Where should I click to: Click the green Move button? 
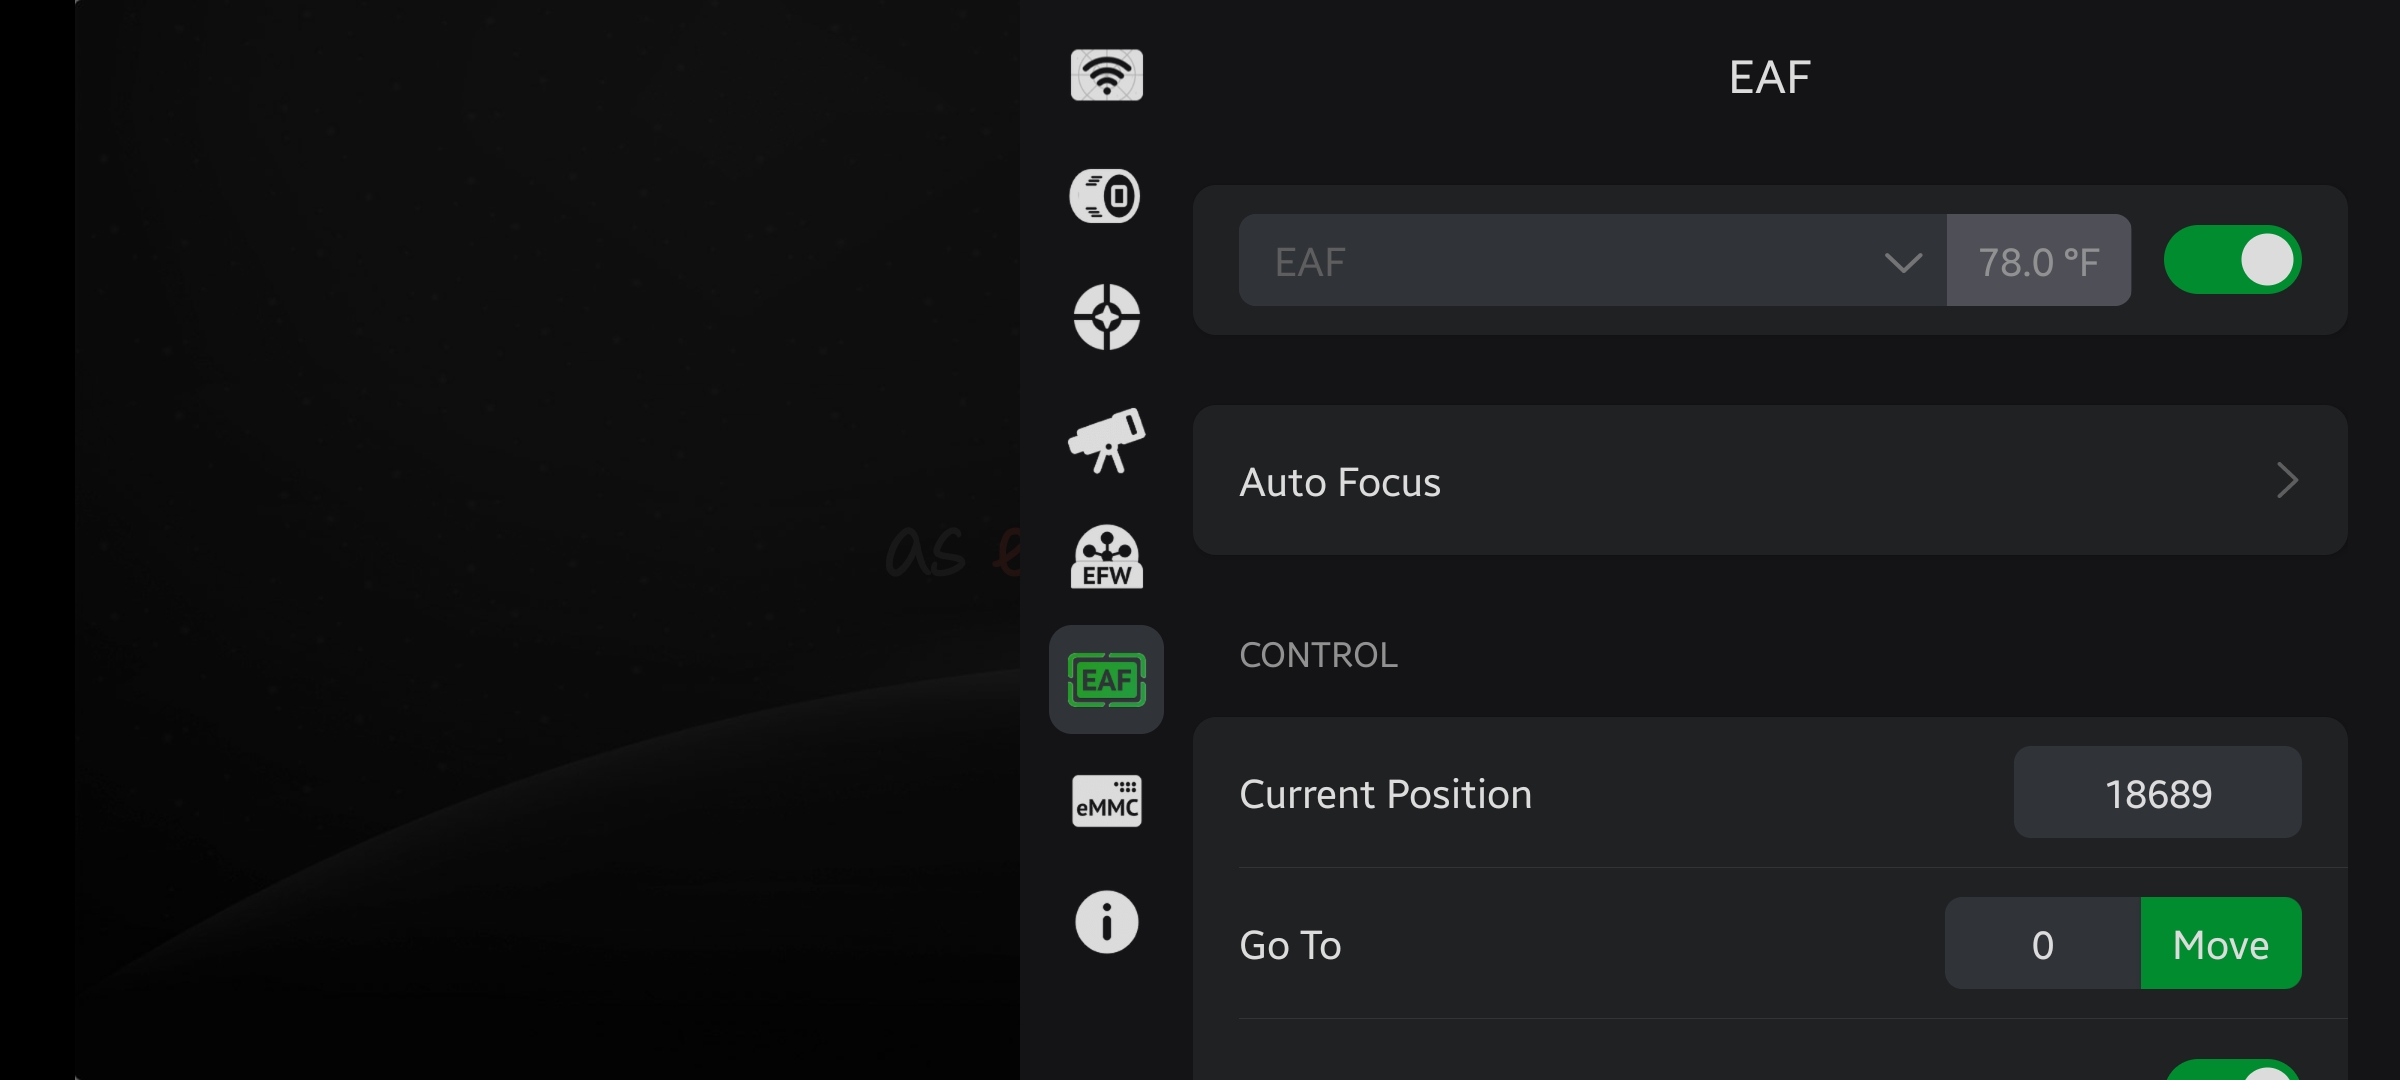coord(2221,943)
